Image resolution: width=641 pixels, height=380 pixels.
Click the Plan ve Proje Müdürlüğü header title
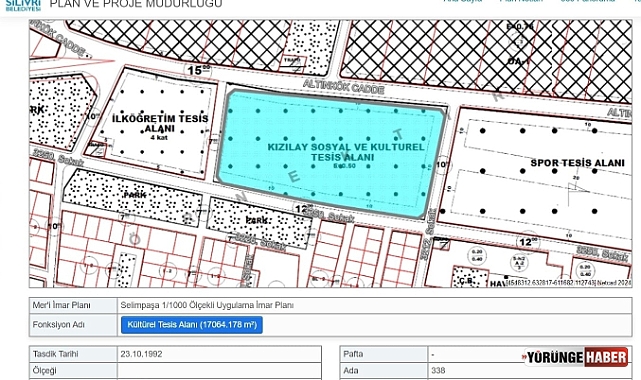coord(136,3)
